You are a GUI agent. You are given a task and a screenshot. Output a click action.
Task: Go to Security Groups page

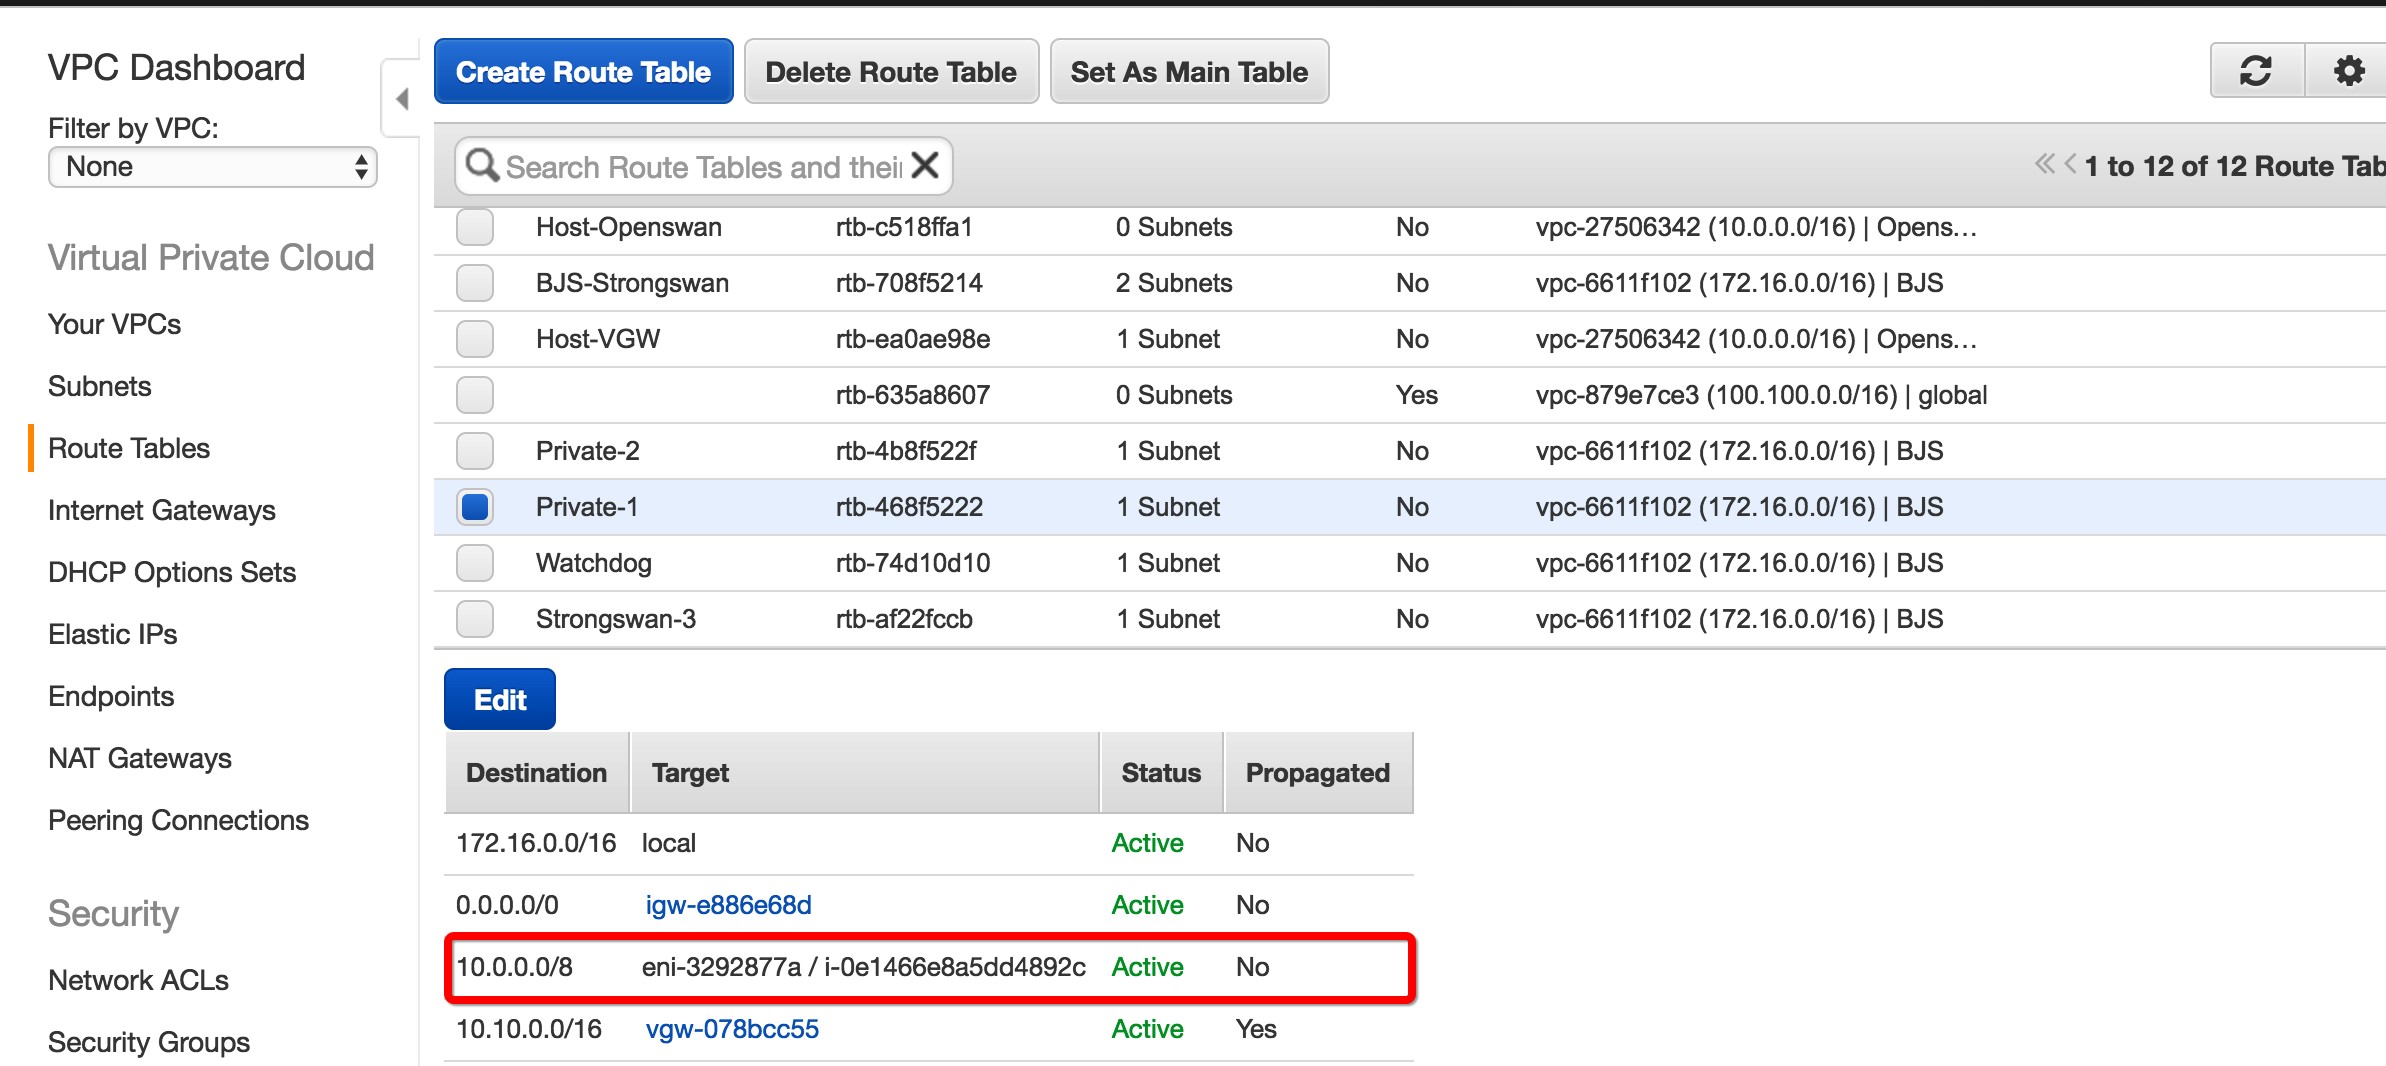click(148, 1042)
